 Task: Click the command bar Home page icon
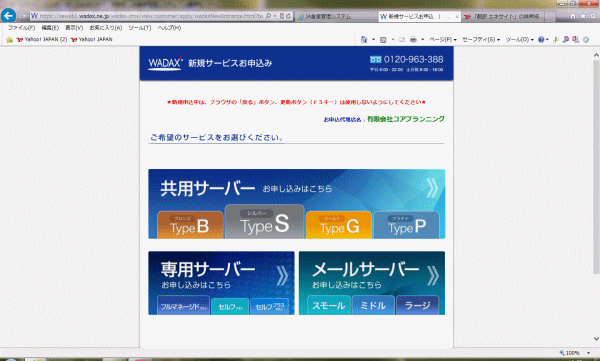tap(364, 39)
